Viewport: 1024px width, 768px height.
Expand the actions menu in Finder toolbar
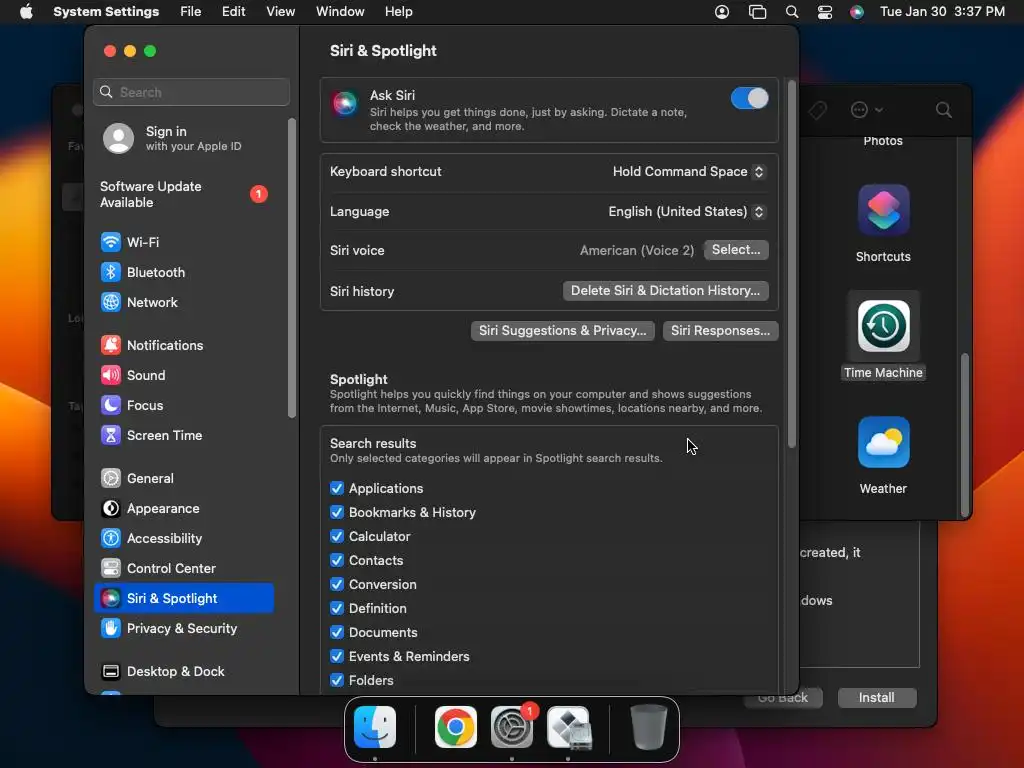[x=867, y=110]
